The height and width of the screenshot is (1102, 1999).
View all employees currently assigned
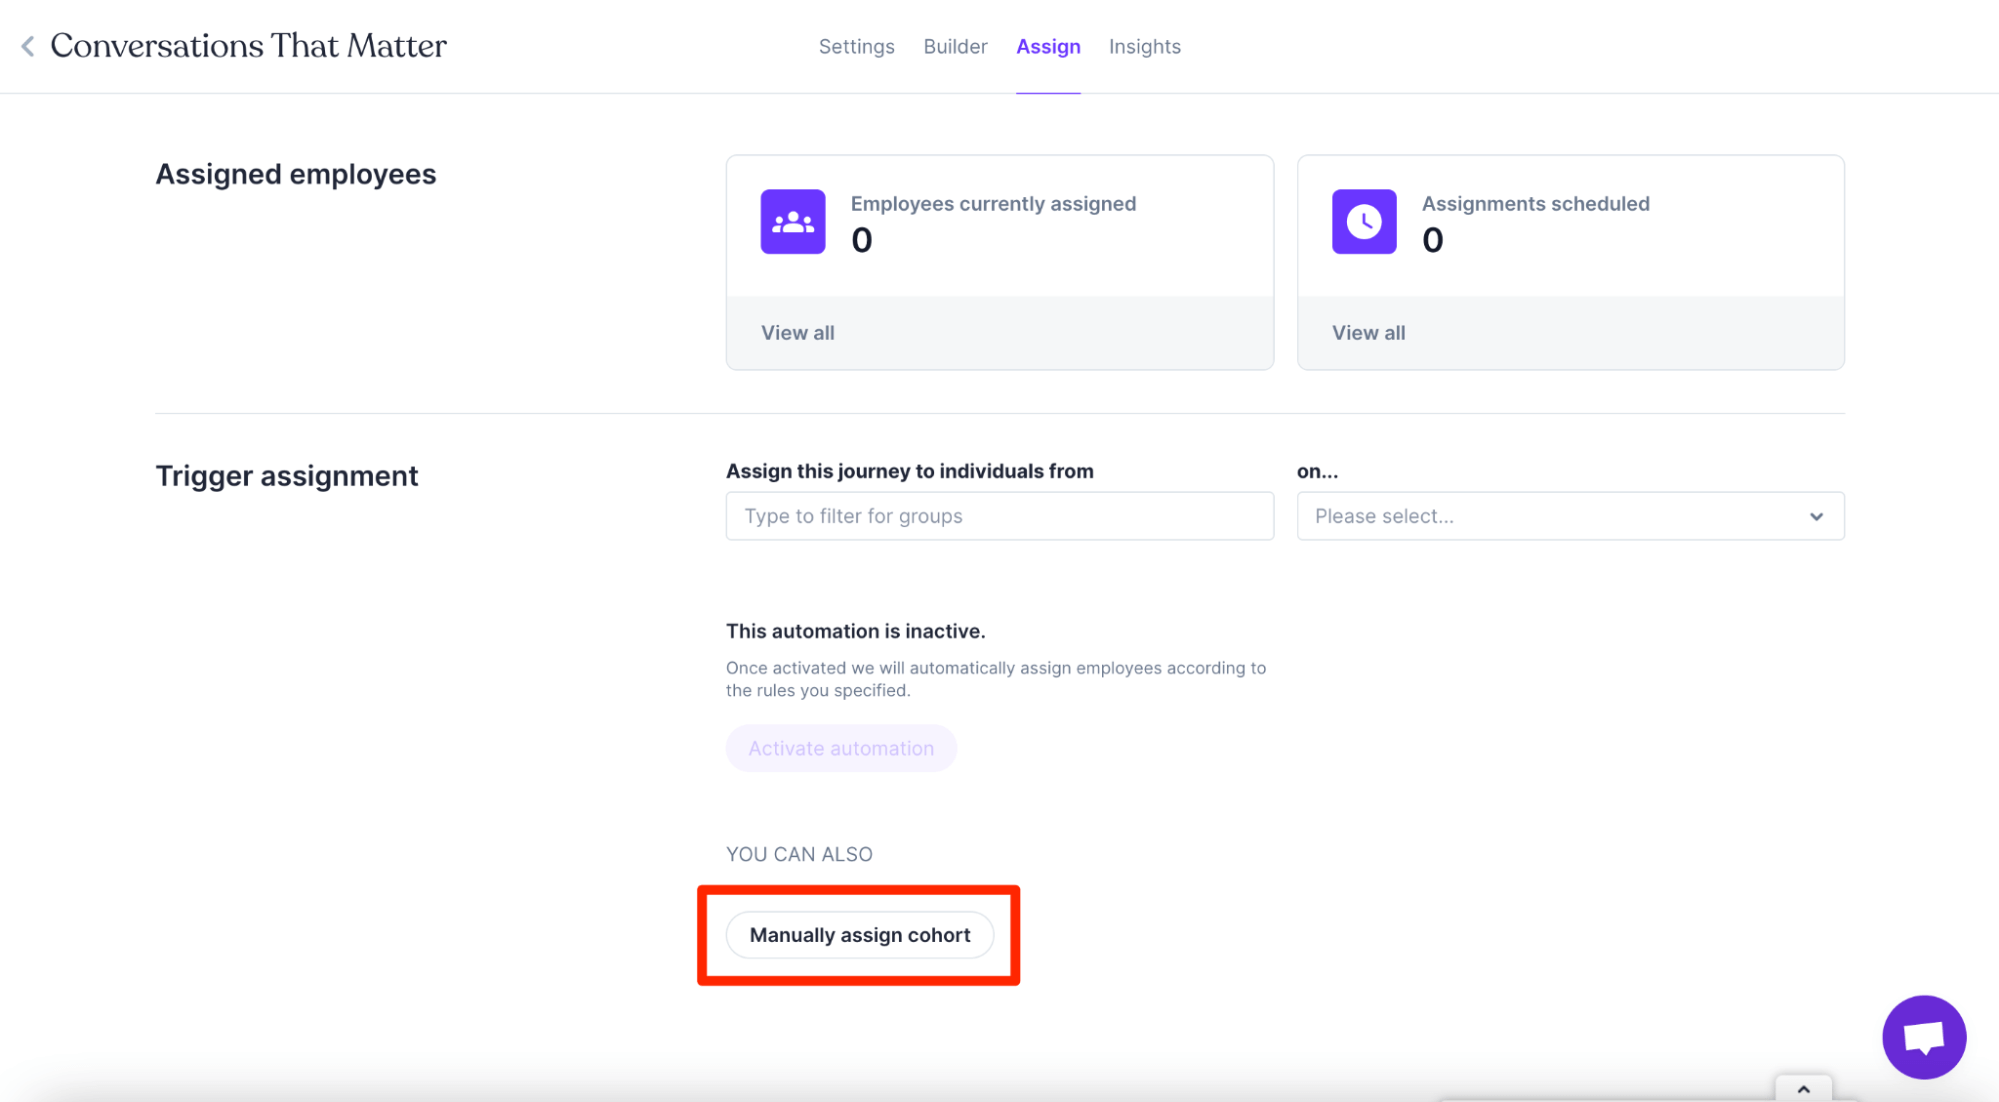click(797, 333)
